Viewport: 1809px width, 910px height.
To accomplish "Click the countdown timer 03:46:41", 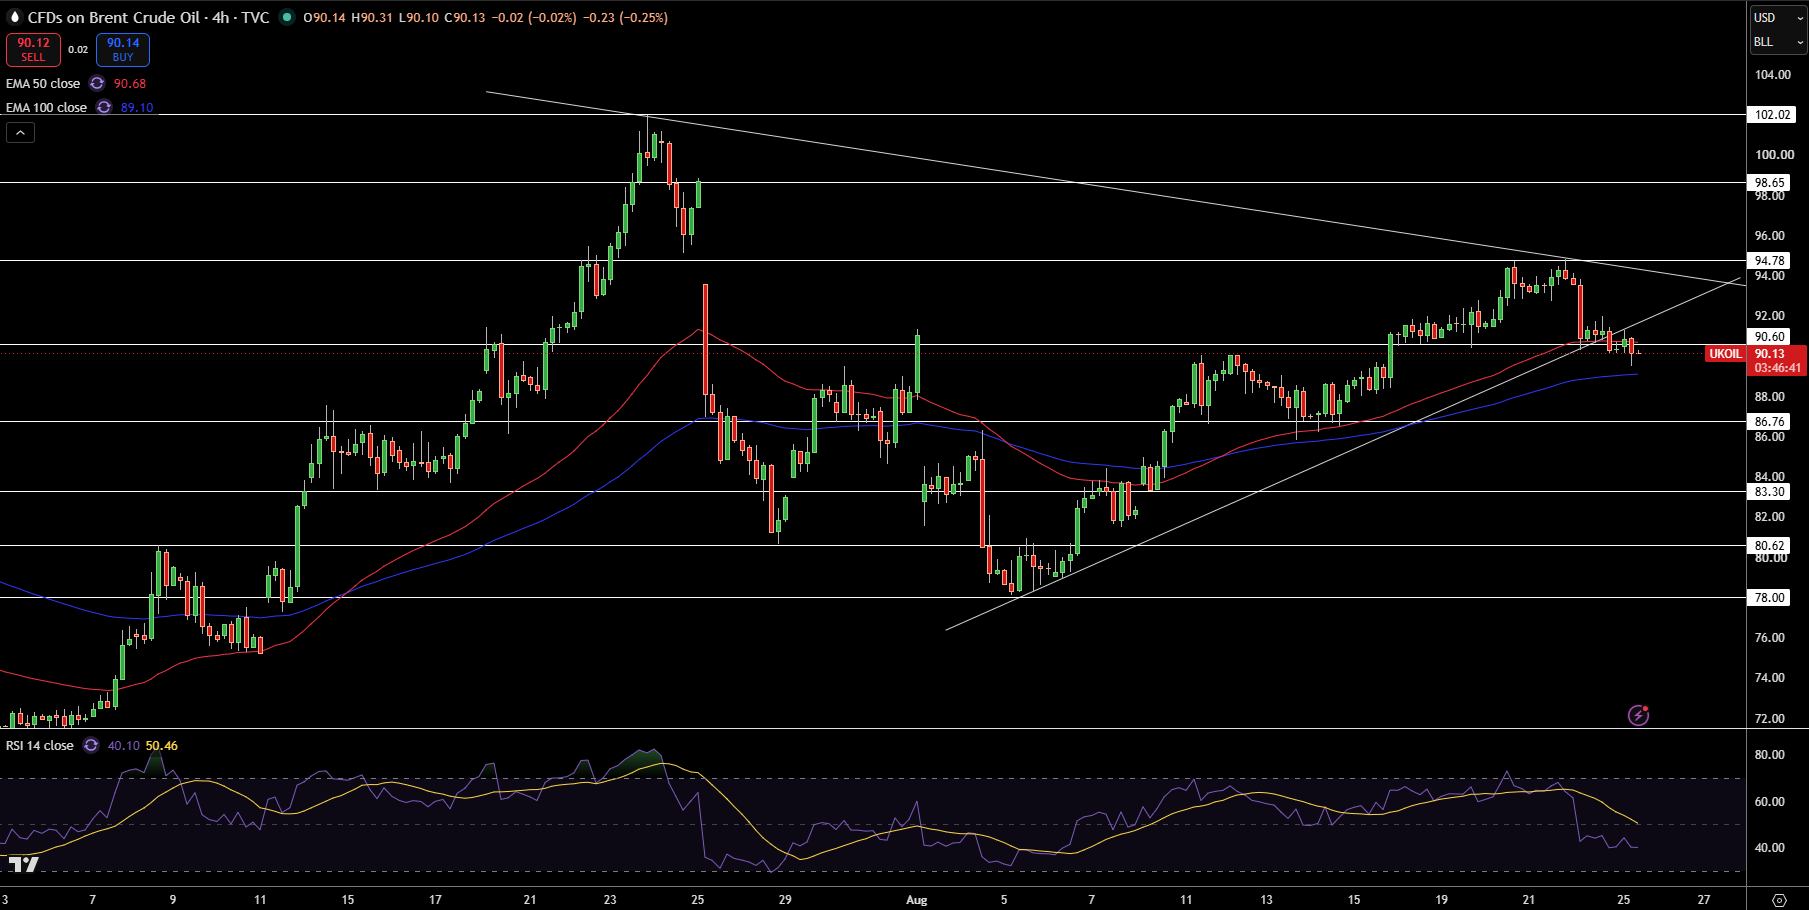I will point(1778,368).
